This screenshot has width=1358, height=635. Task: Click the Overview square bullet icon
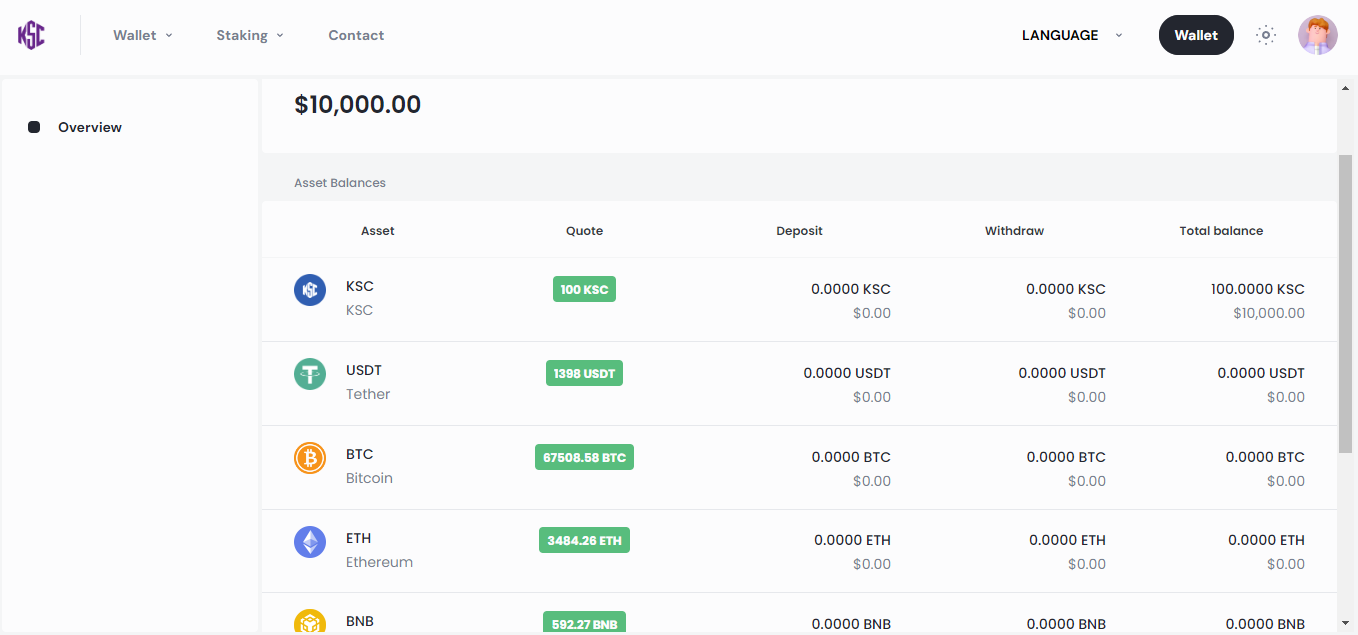(34, 127)
